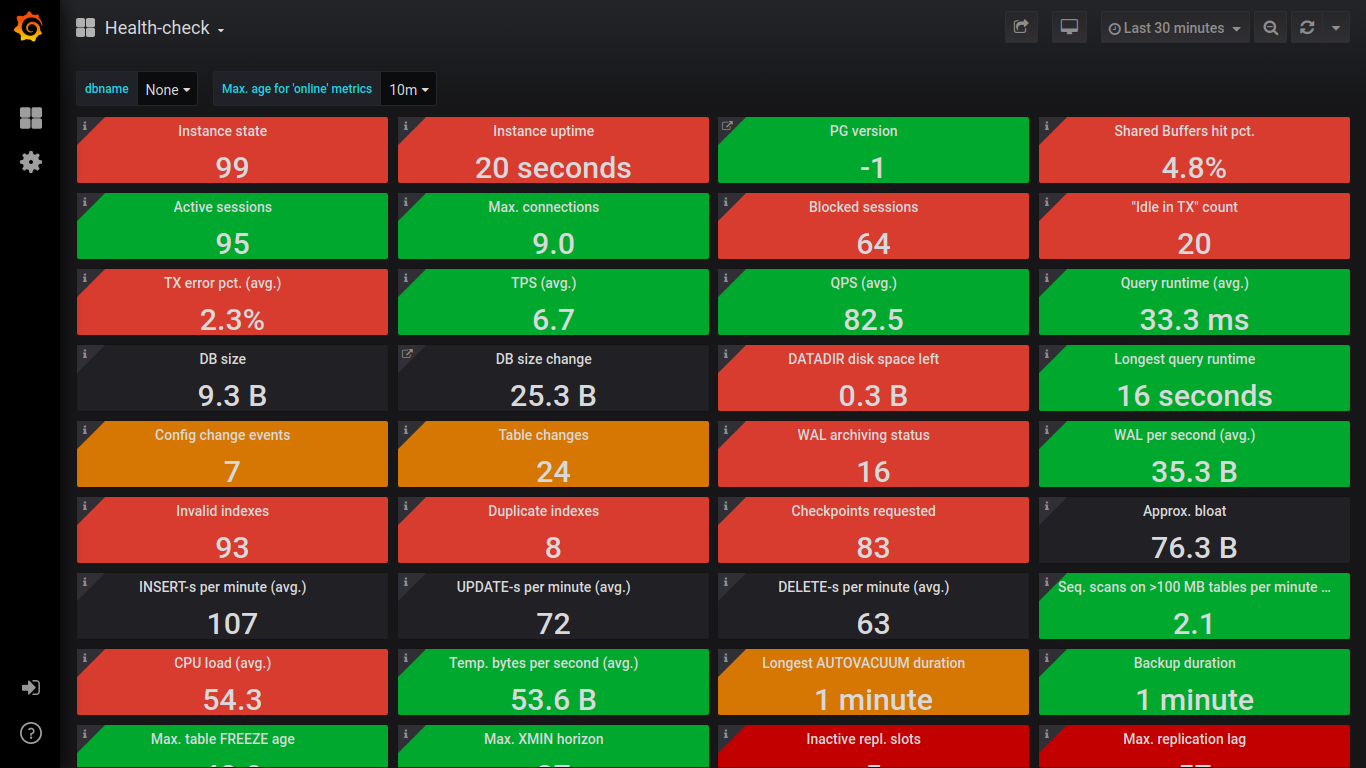Click the 53.6 B temp bytes value
Viewport: 1366px width, 768px height.
[553, 700]
